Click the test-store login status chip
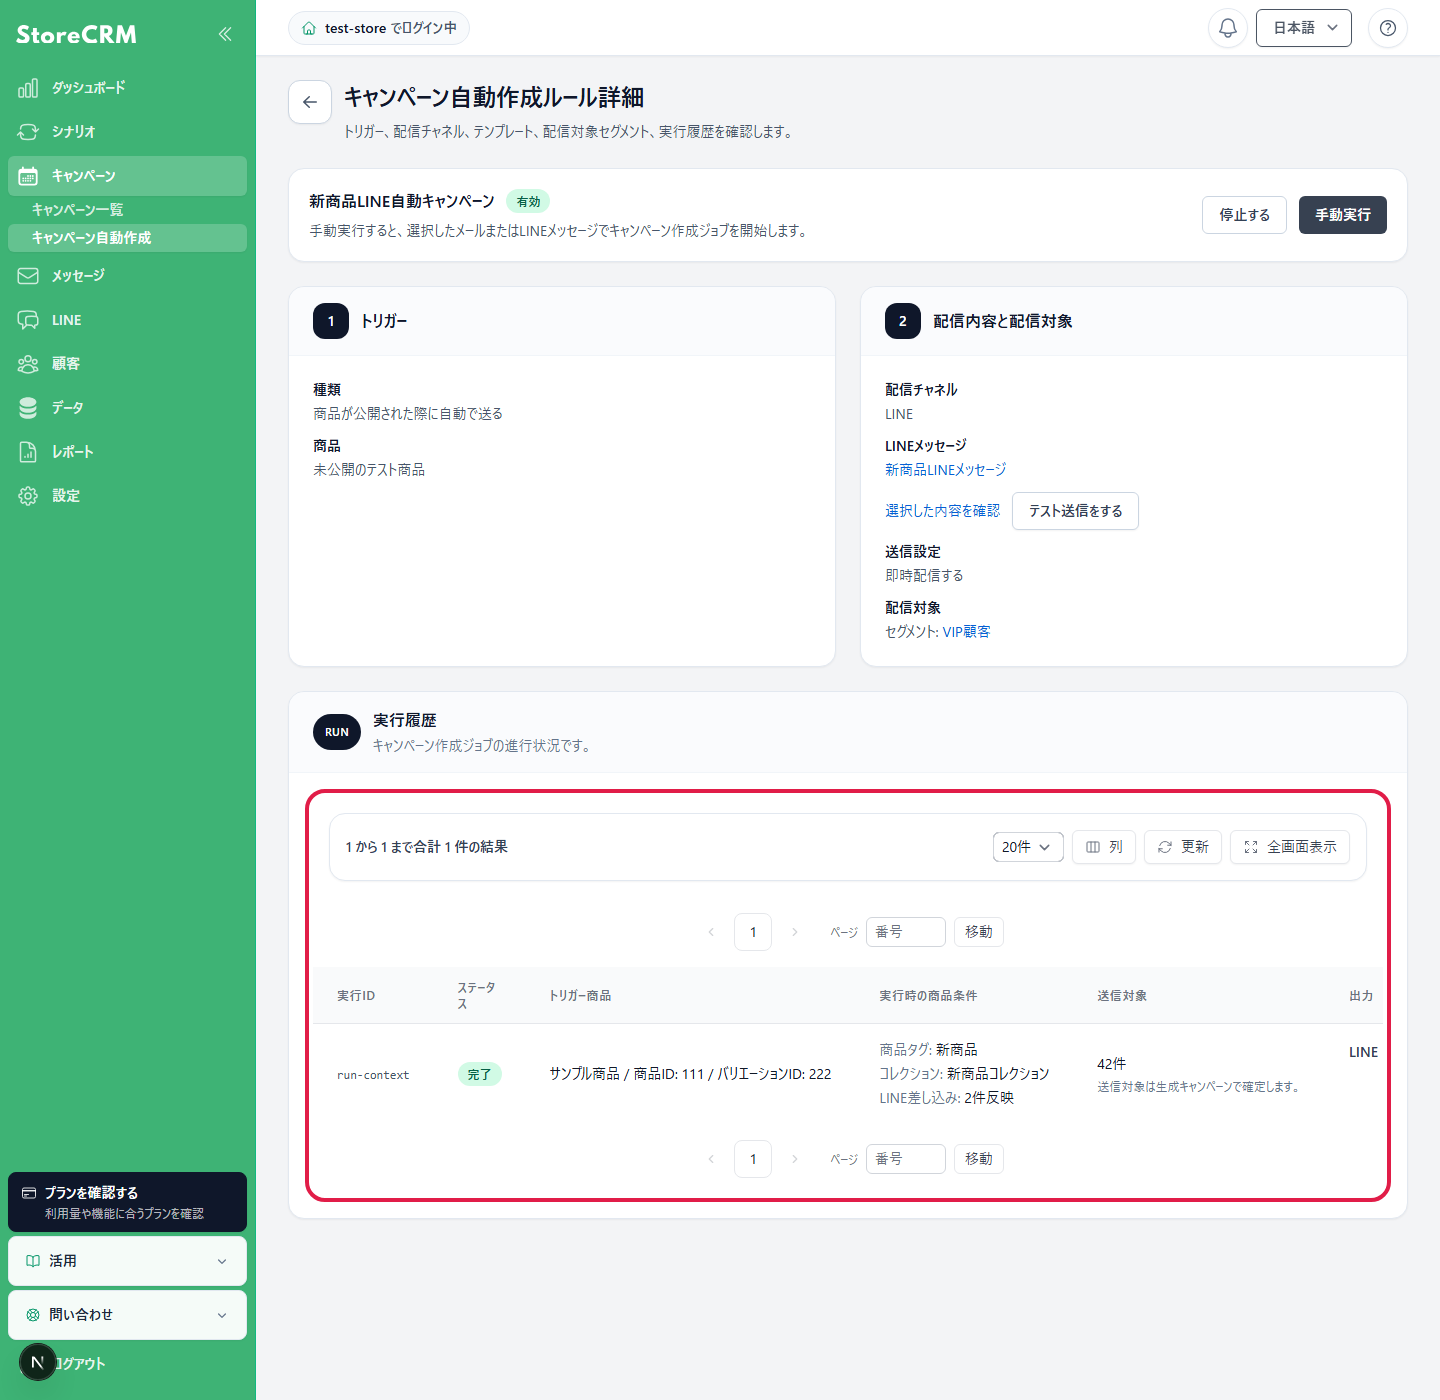1440x1400 pixels. (x=379, y=28)
